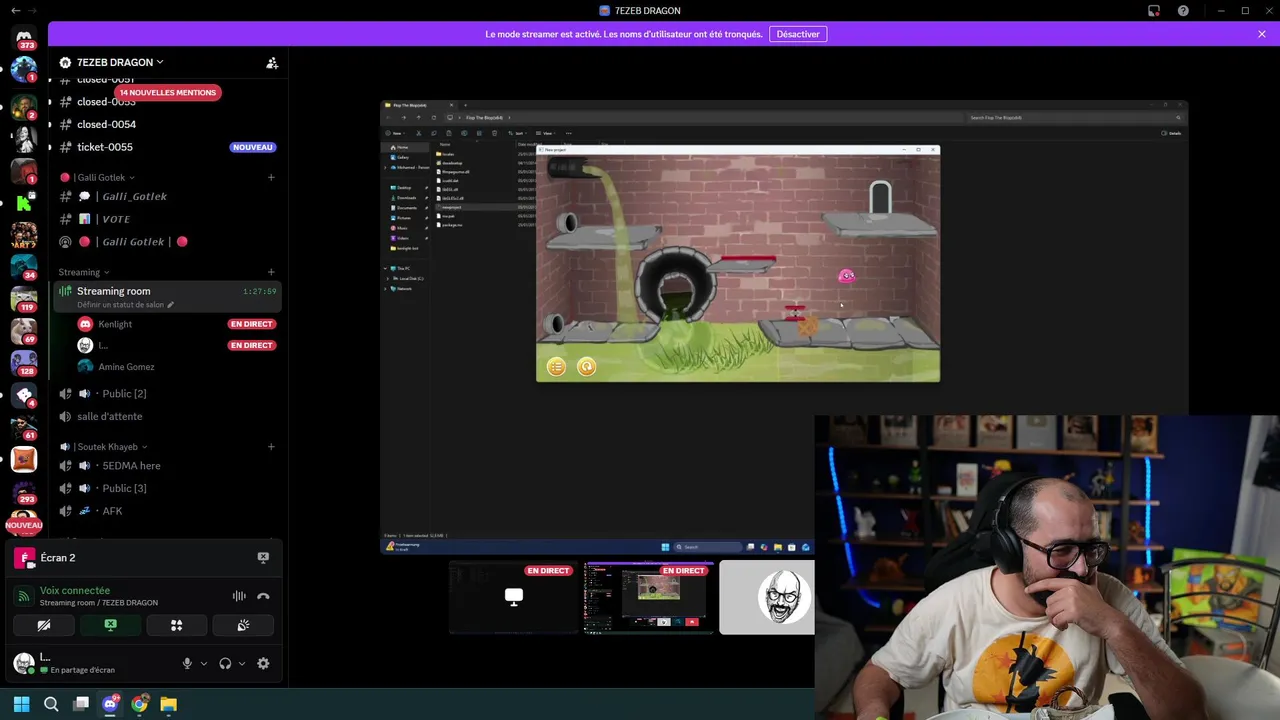Open Windows taskbar search
Image resolution: width=1280 pixels, height=720 pixels.
click(x=51, y=704)
